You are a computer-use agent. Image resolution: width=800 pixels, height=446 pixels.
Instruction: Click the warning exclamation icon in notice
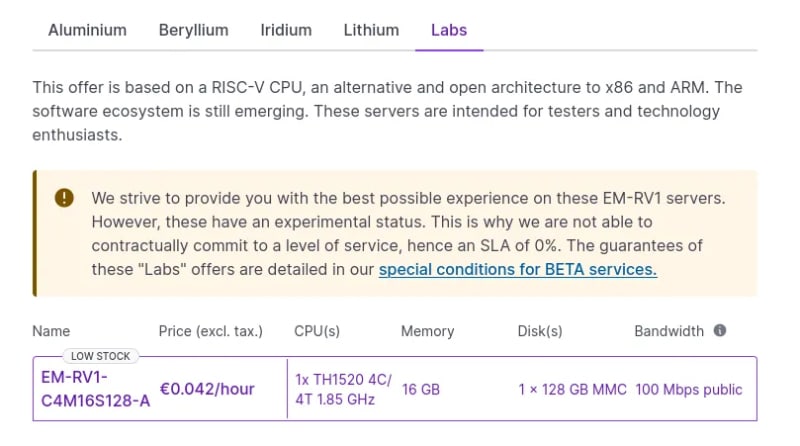tap(64, 198)
